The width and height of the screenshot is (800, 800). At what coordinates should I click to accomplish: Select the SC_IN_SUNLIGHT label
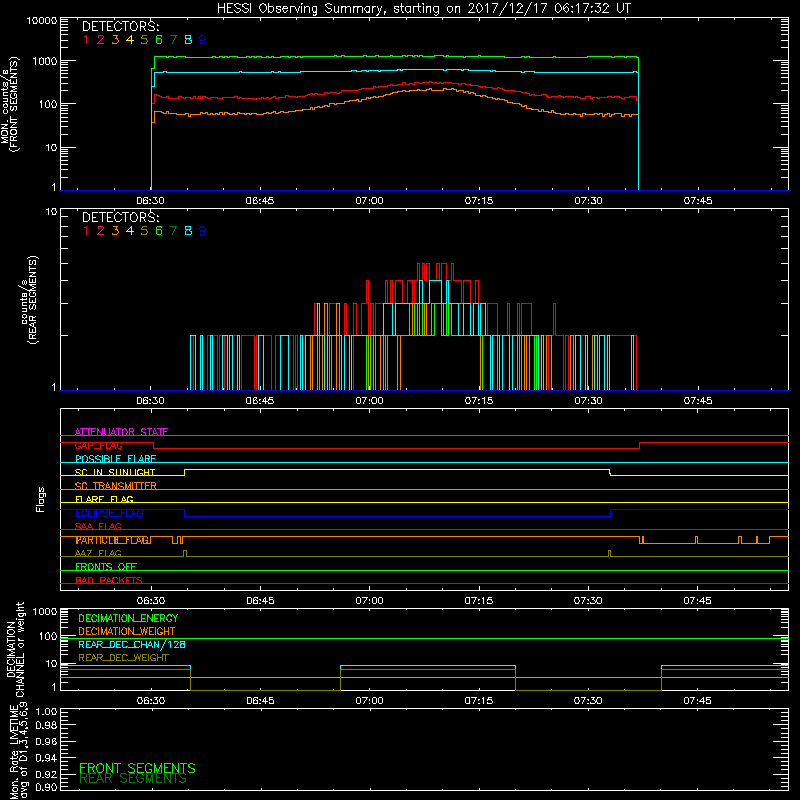tap(115, 472)
